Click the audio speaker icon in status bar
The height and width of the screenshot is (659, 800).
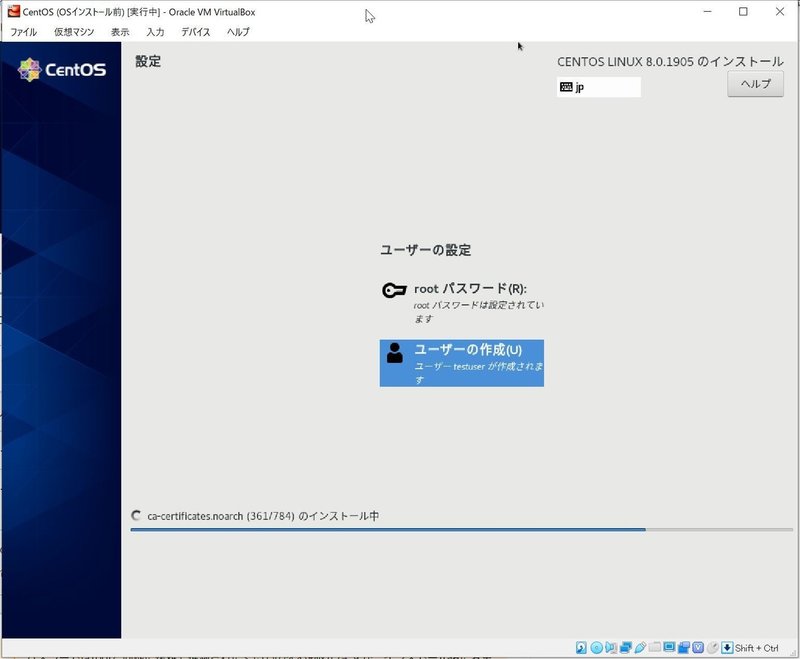(x=611, y=648)
